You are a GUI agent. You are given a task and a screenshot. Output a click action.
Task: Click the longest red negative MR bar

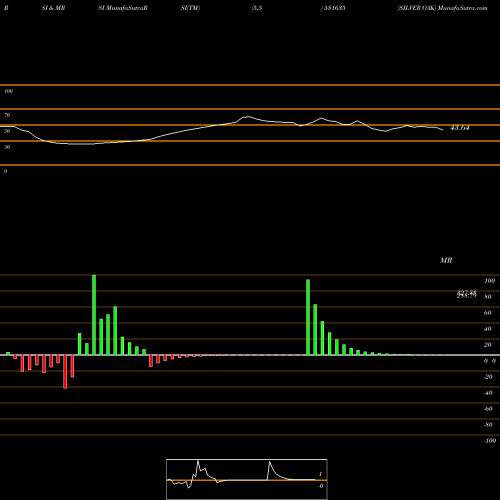[65, 372]
